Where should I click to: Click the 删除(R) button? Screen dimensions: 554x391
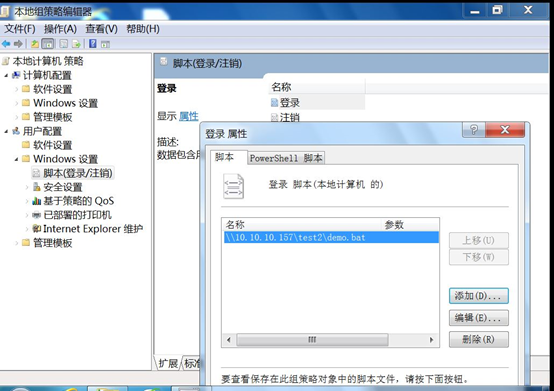[479, 339]
